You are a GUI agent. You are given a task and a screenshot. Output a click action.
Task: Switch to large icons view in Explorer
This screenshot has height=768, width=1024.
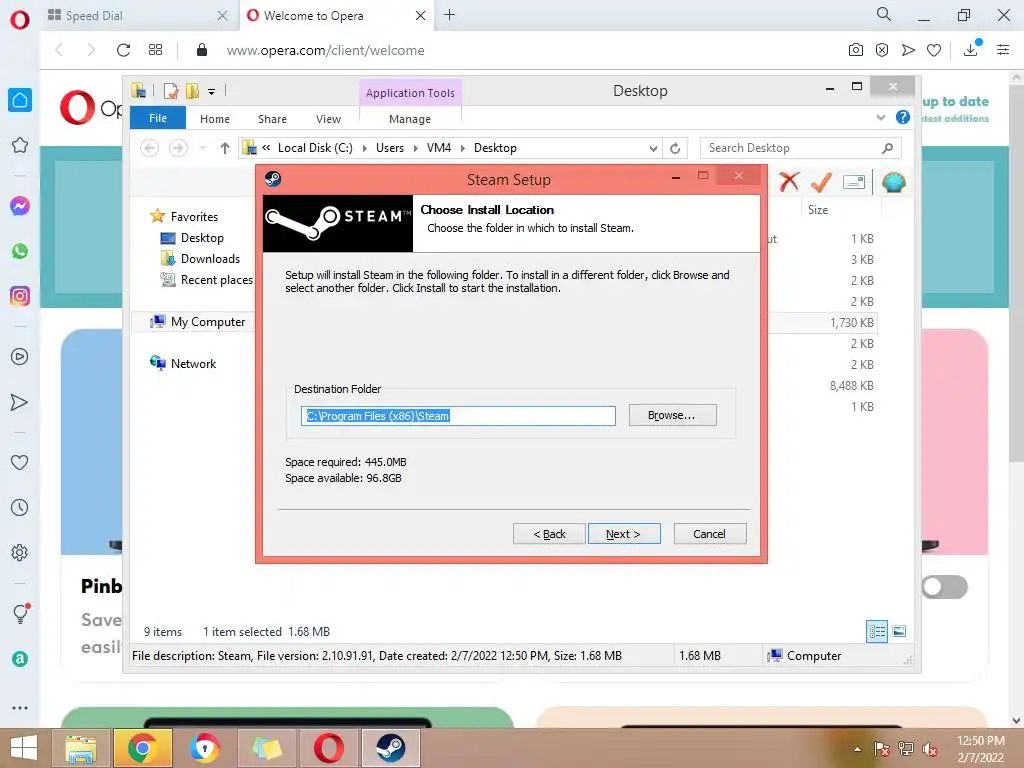coord(899,631)
